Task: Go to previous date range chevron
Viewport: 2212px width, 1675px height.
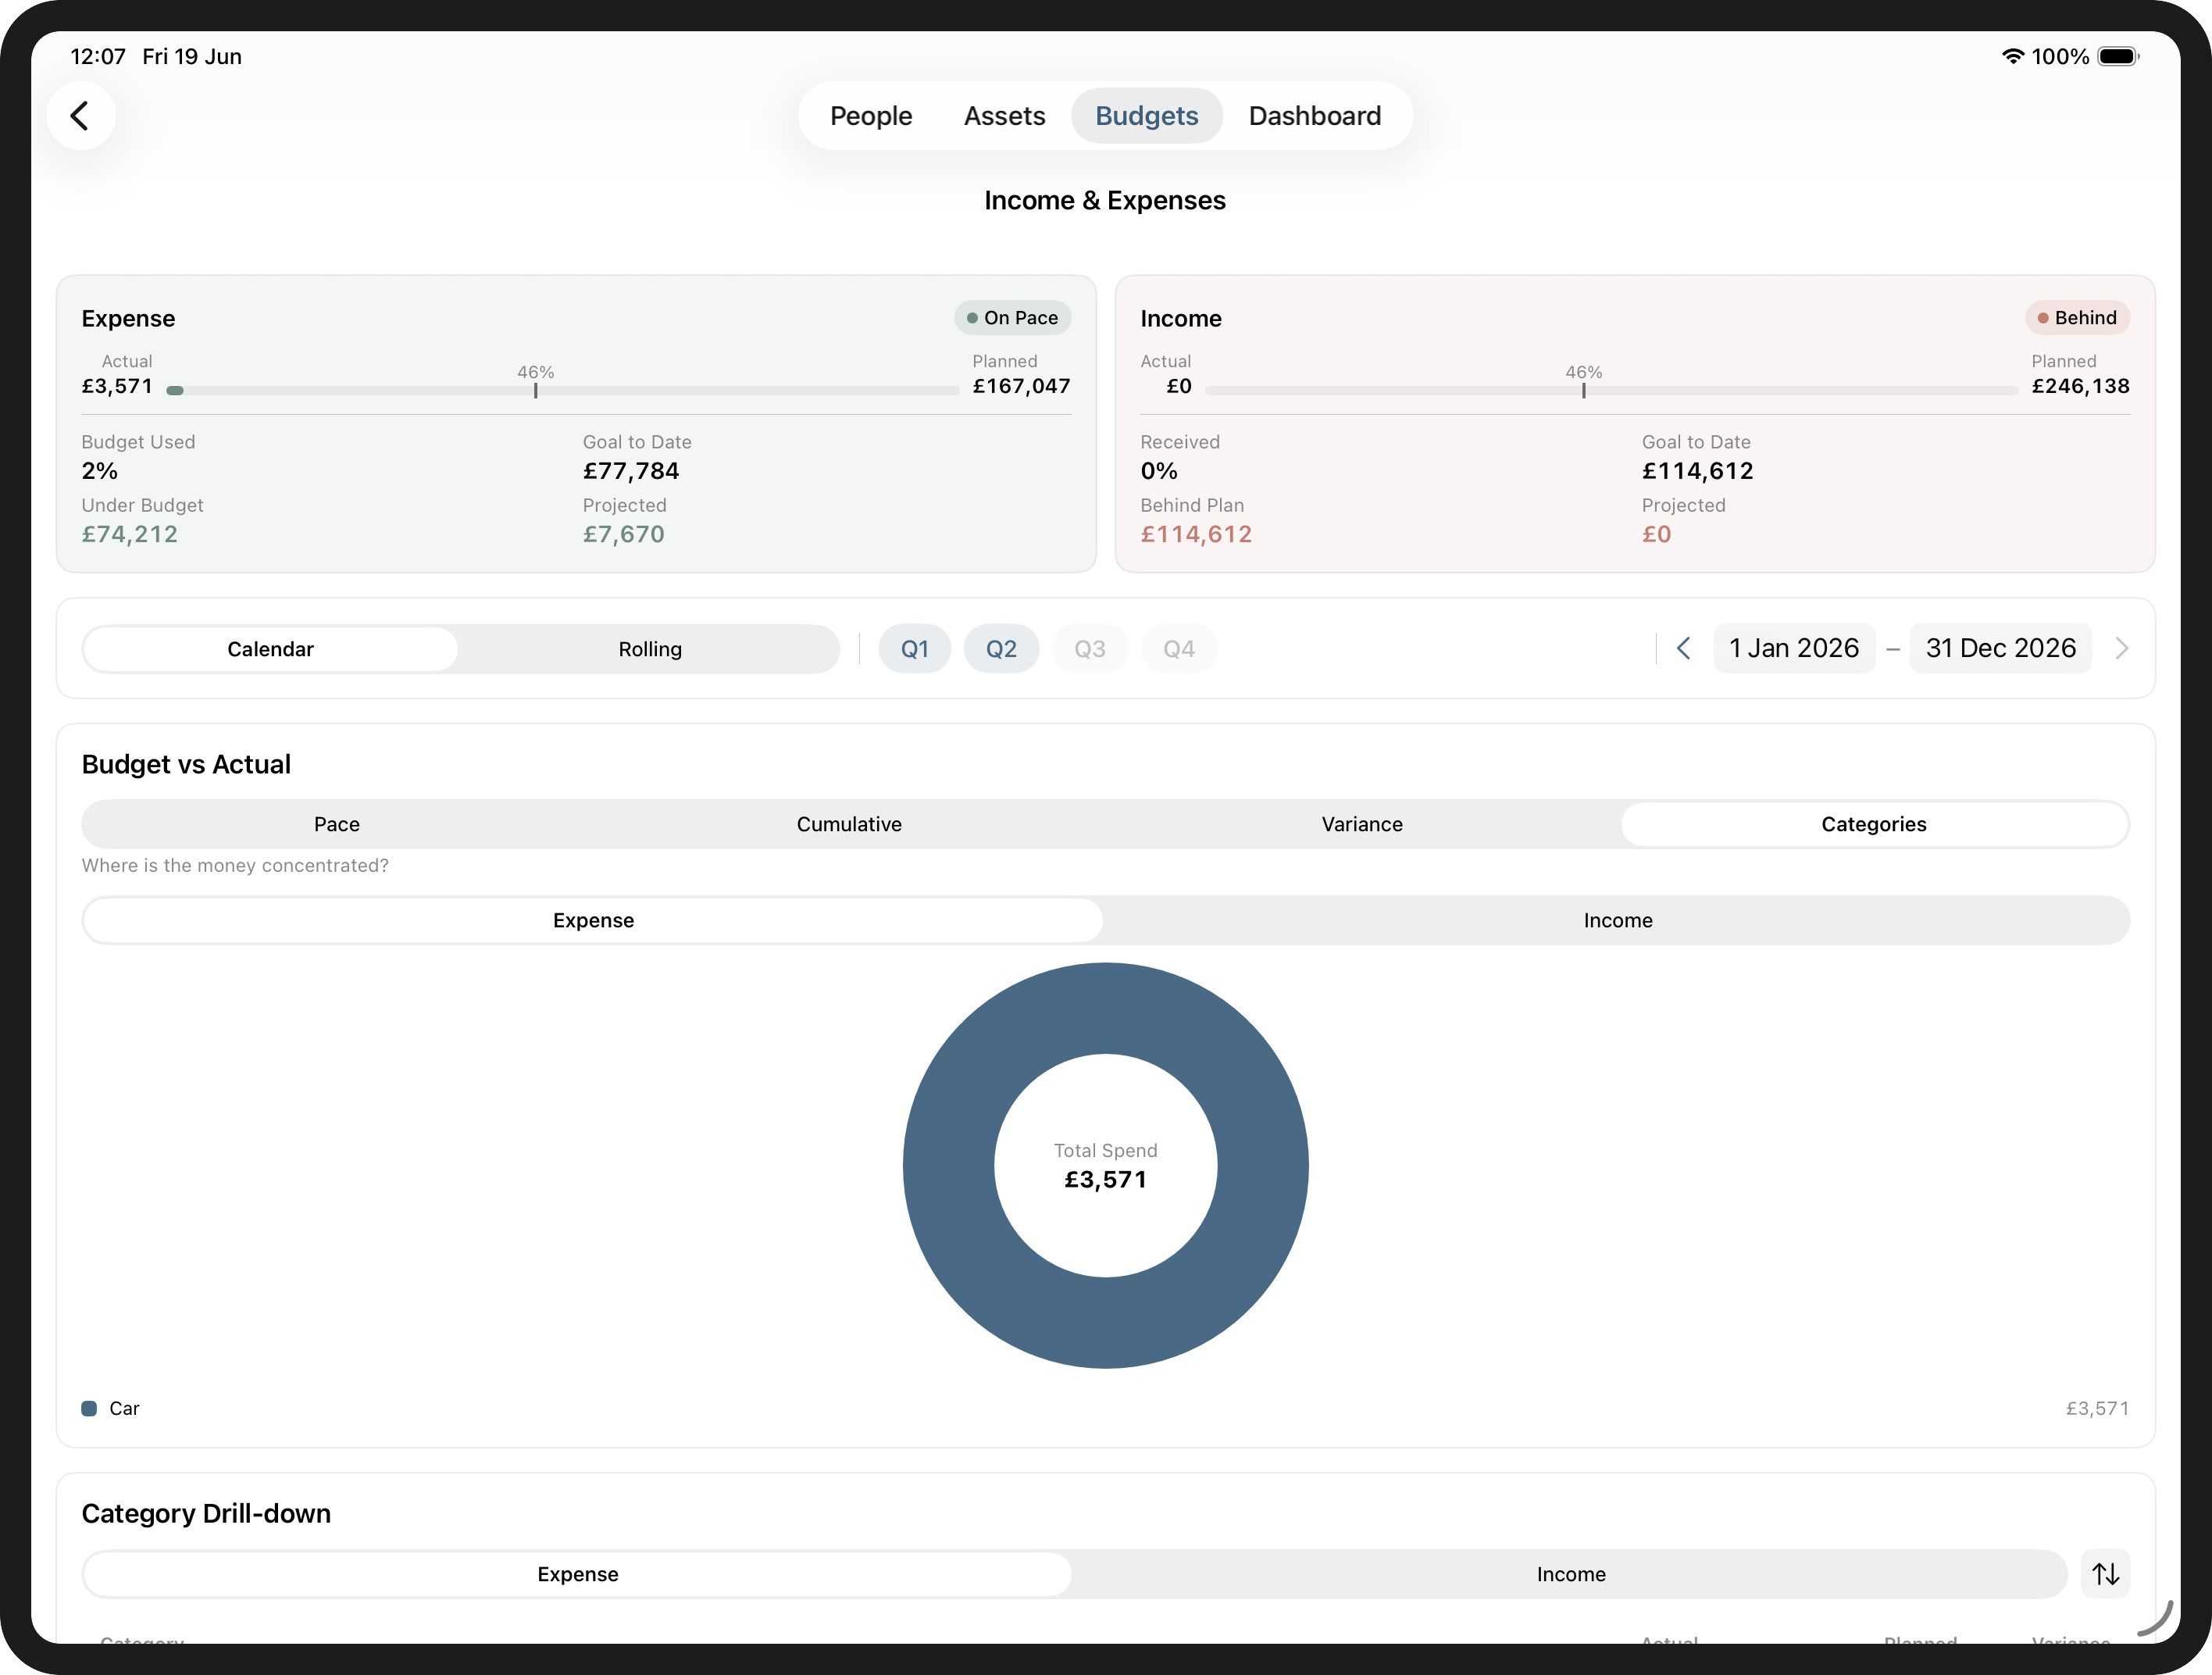Action: (x=1684, y=648)
